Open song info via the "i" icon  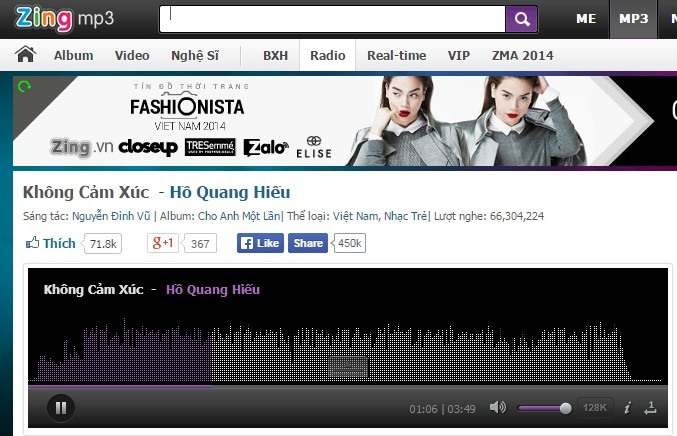tap(627, 408)
